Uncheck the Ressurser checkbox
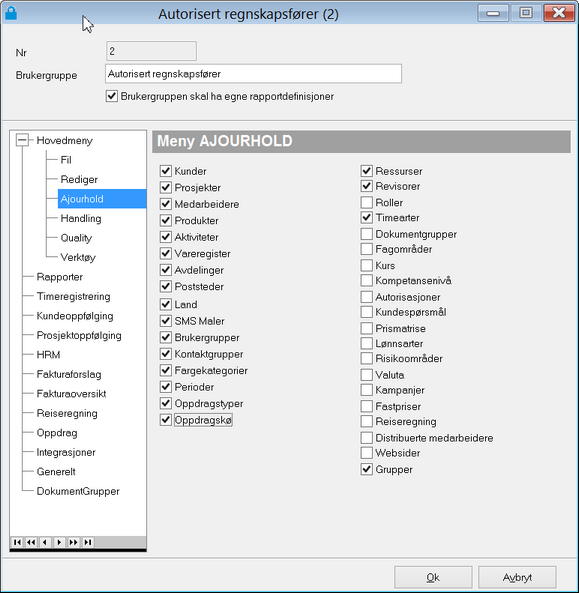 click(x=366, y=171)
